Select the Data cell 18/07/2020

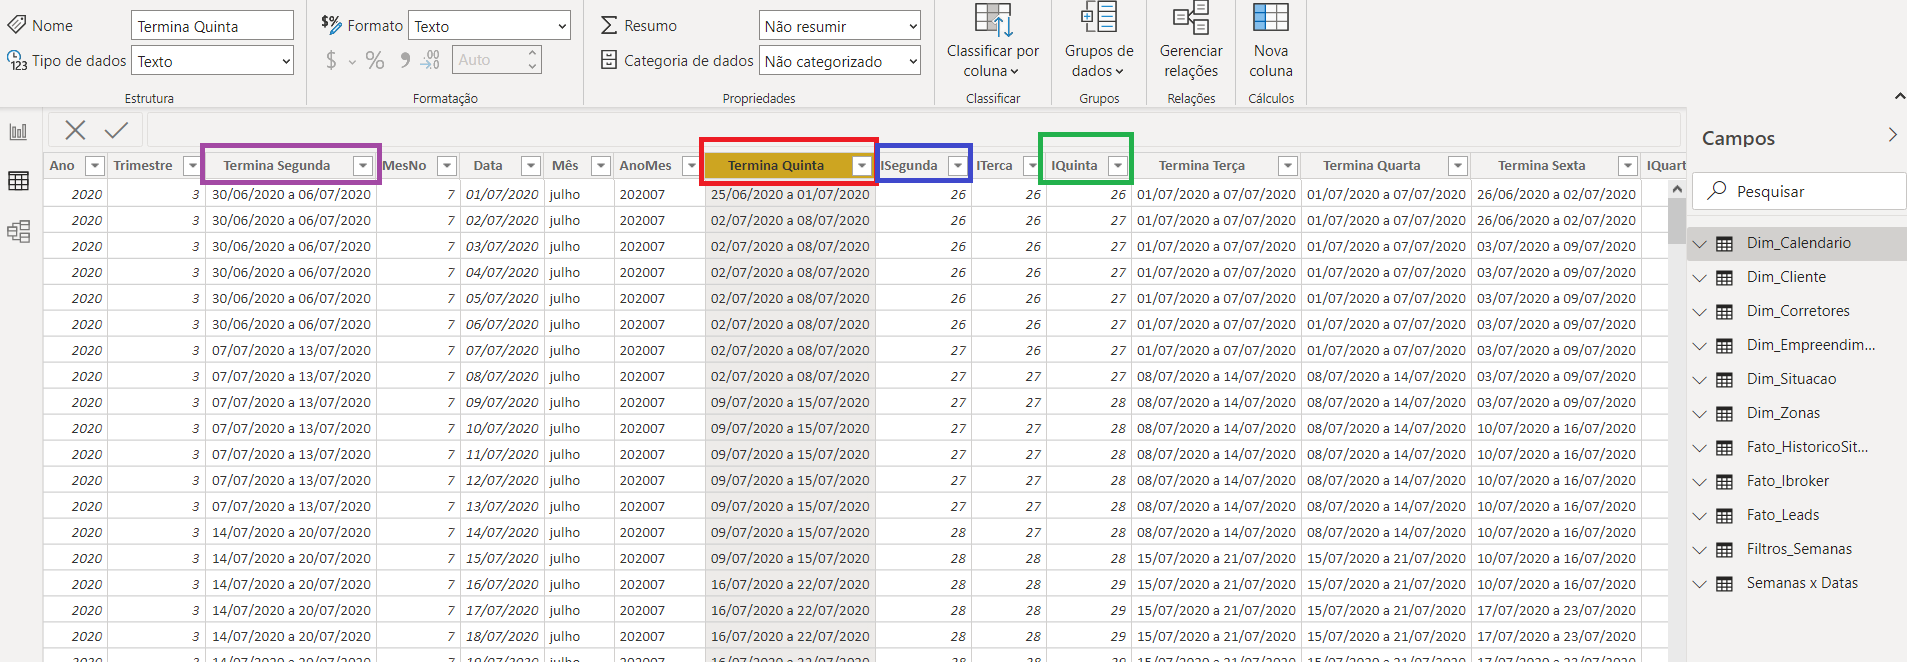[502, 636]
